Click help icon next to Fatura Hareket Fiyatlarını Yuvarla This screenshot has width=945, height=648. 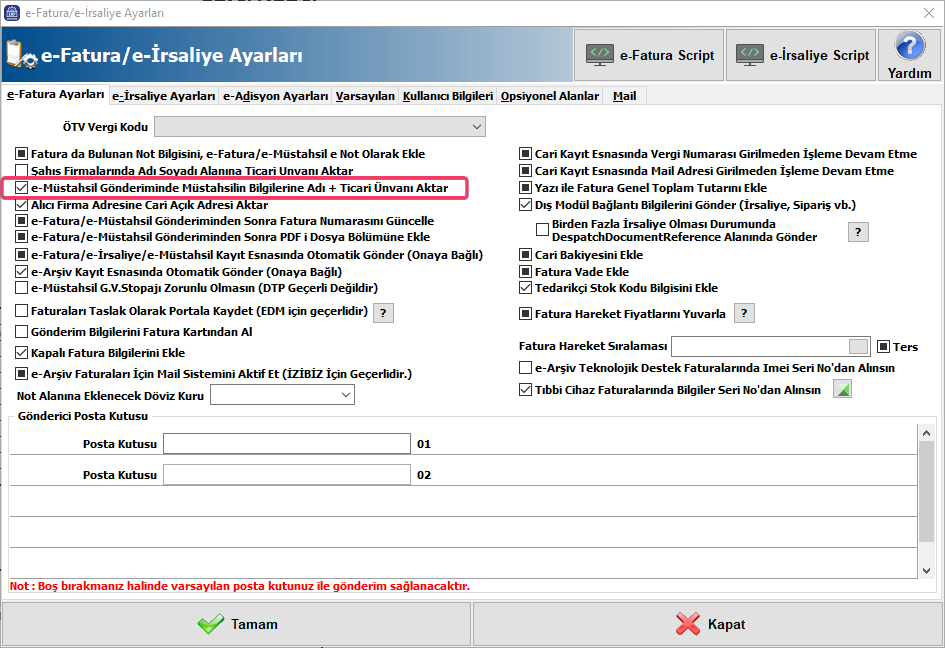coord(743,314)
